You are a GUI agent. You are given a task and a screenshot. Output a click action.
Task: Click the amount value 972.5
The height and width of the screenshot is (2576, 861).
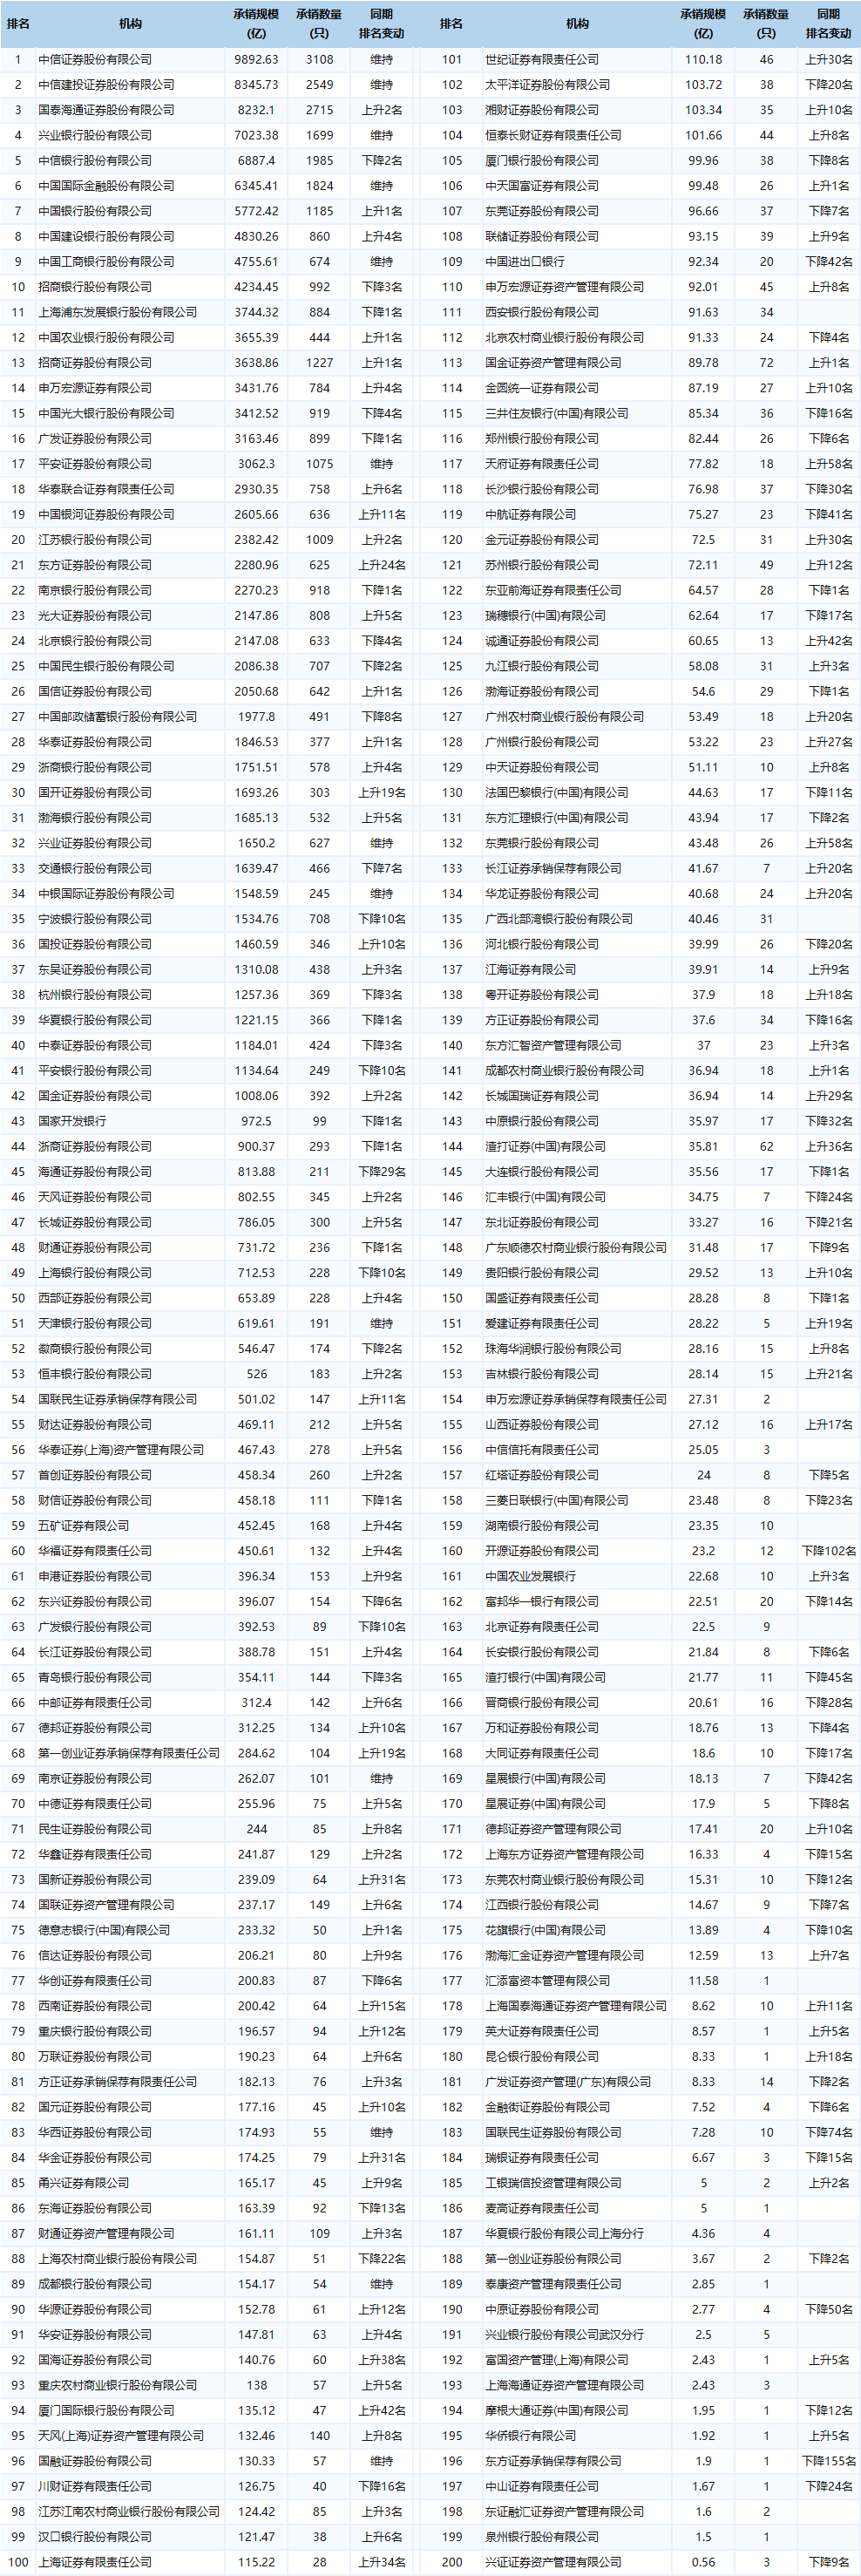256,1121
